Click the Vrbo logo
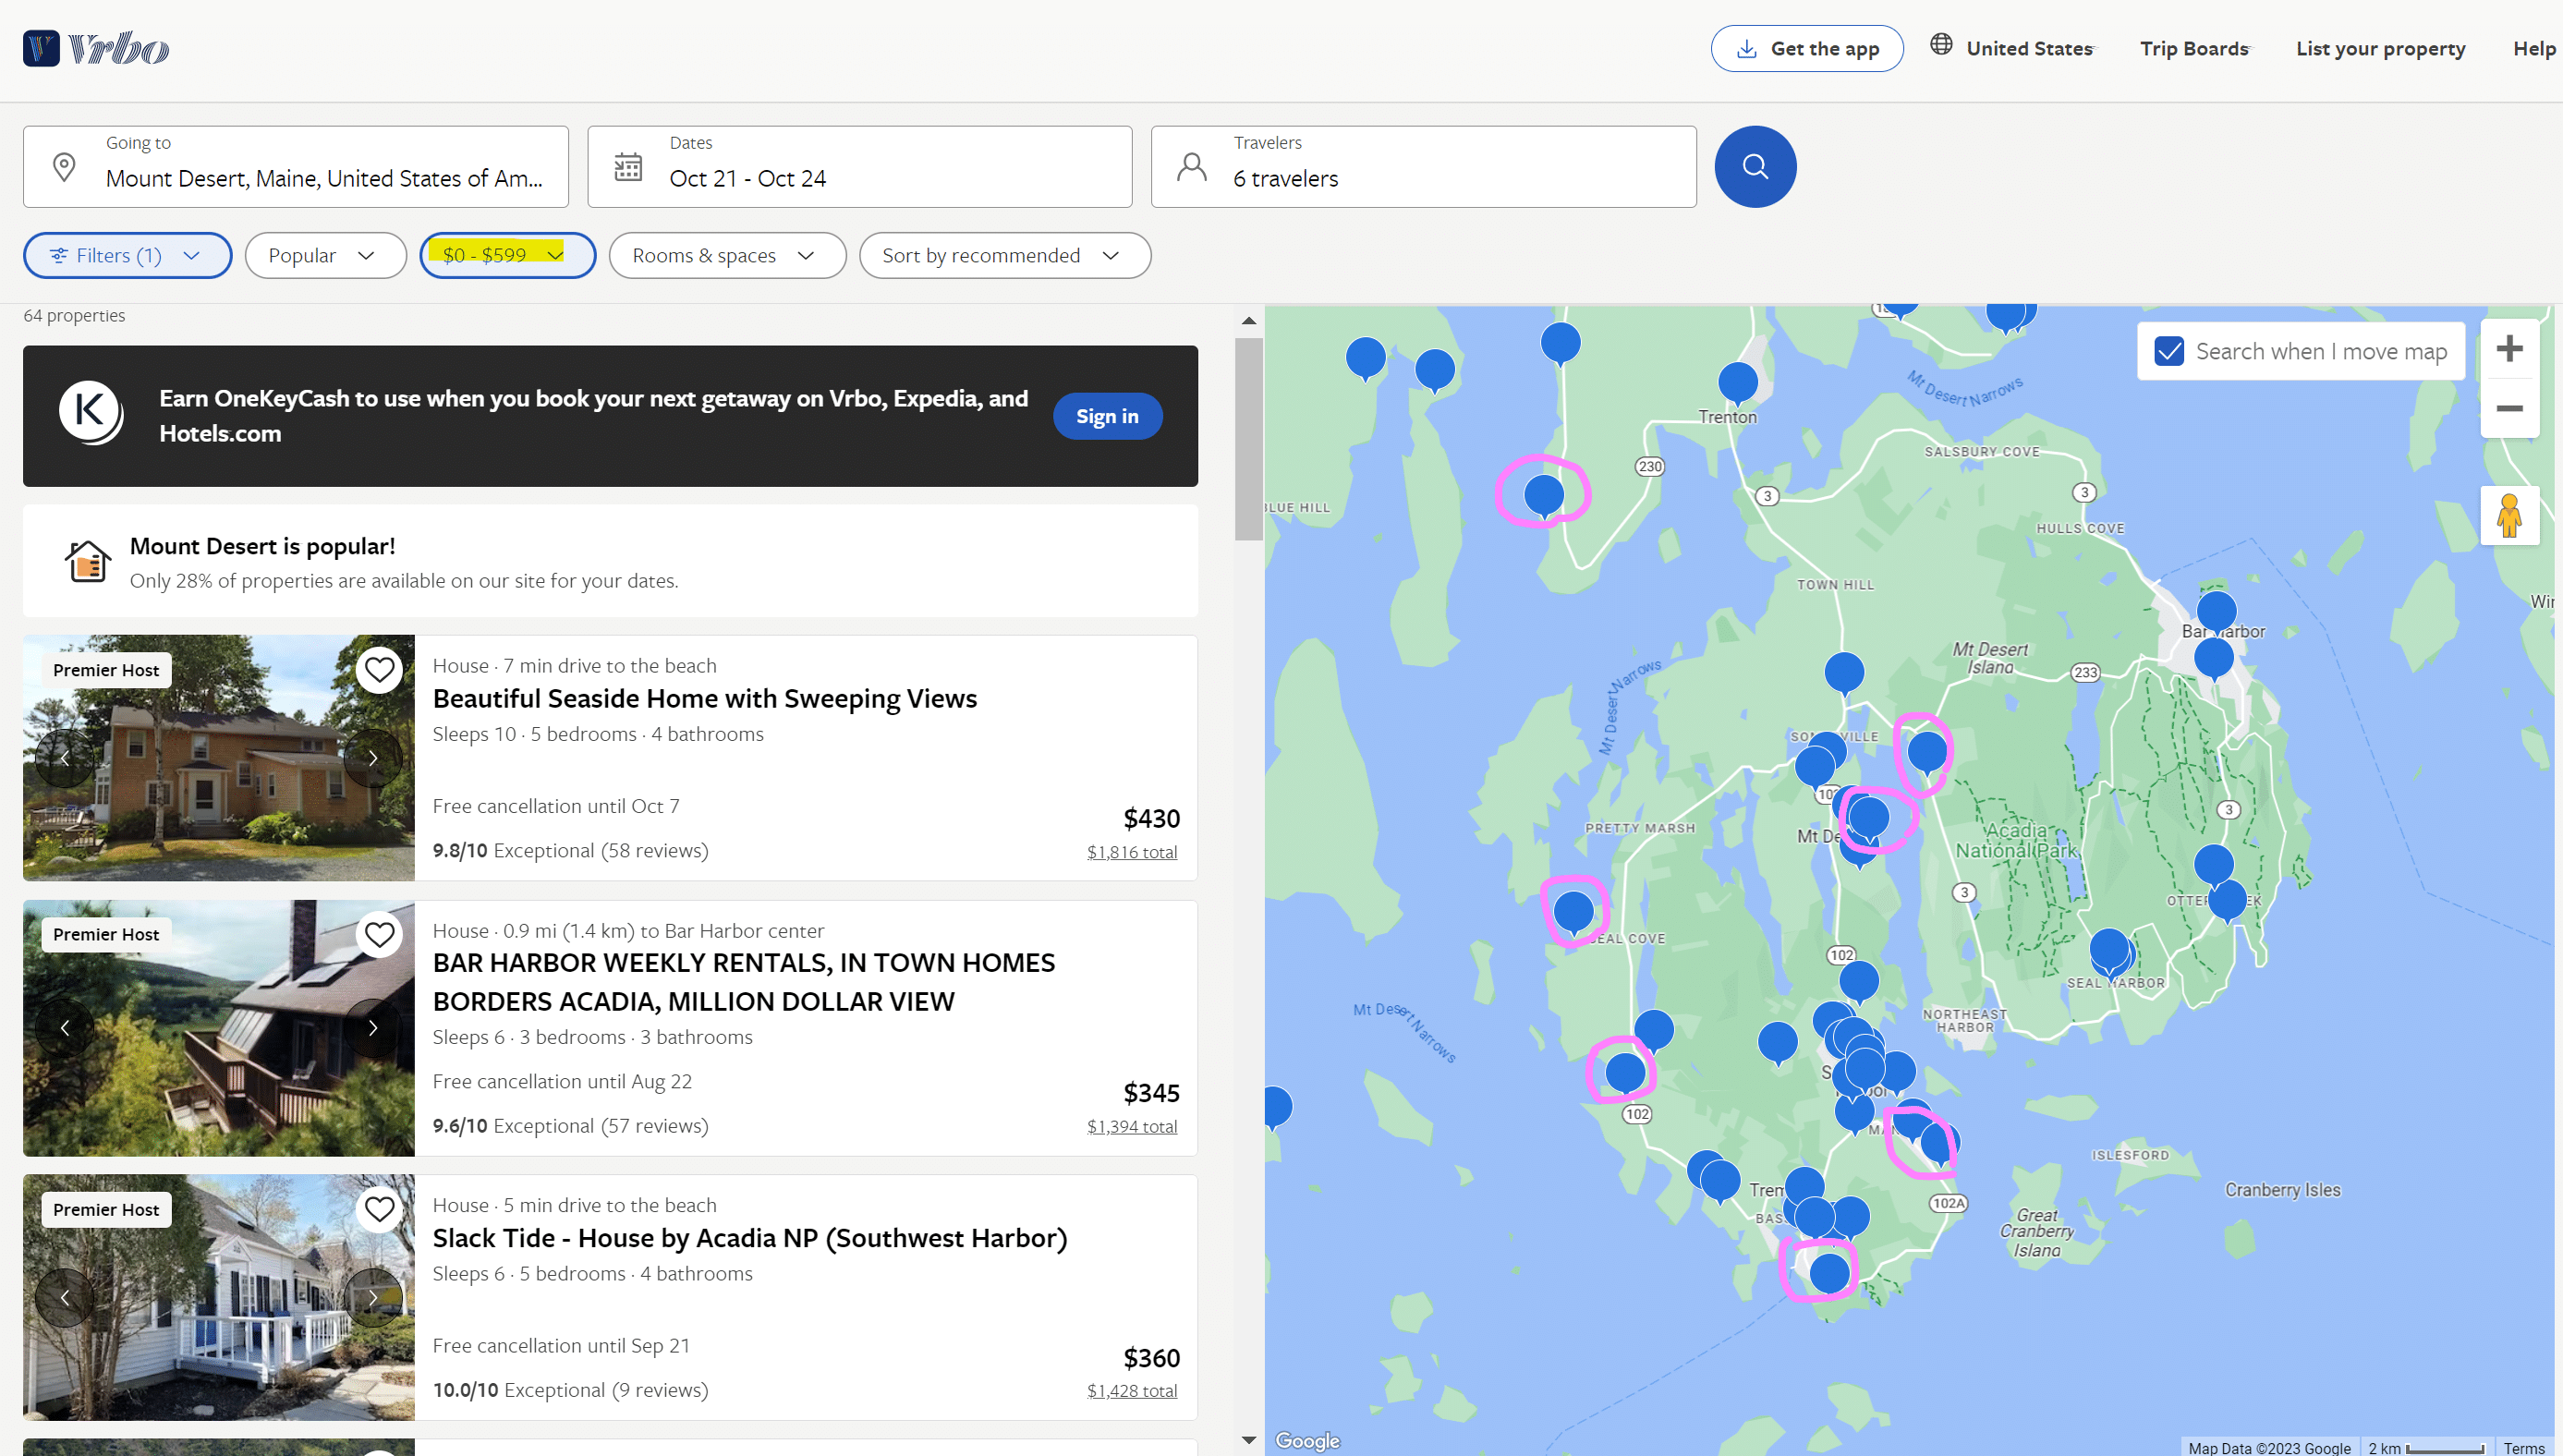2563x1456 pixels. [96, 48]
